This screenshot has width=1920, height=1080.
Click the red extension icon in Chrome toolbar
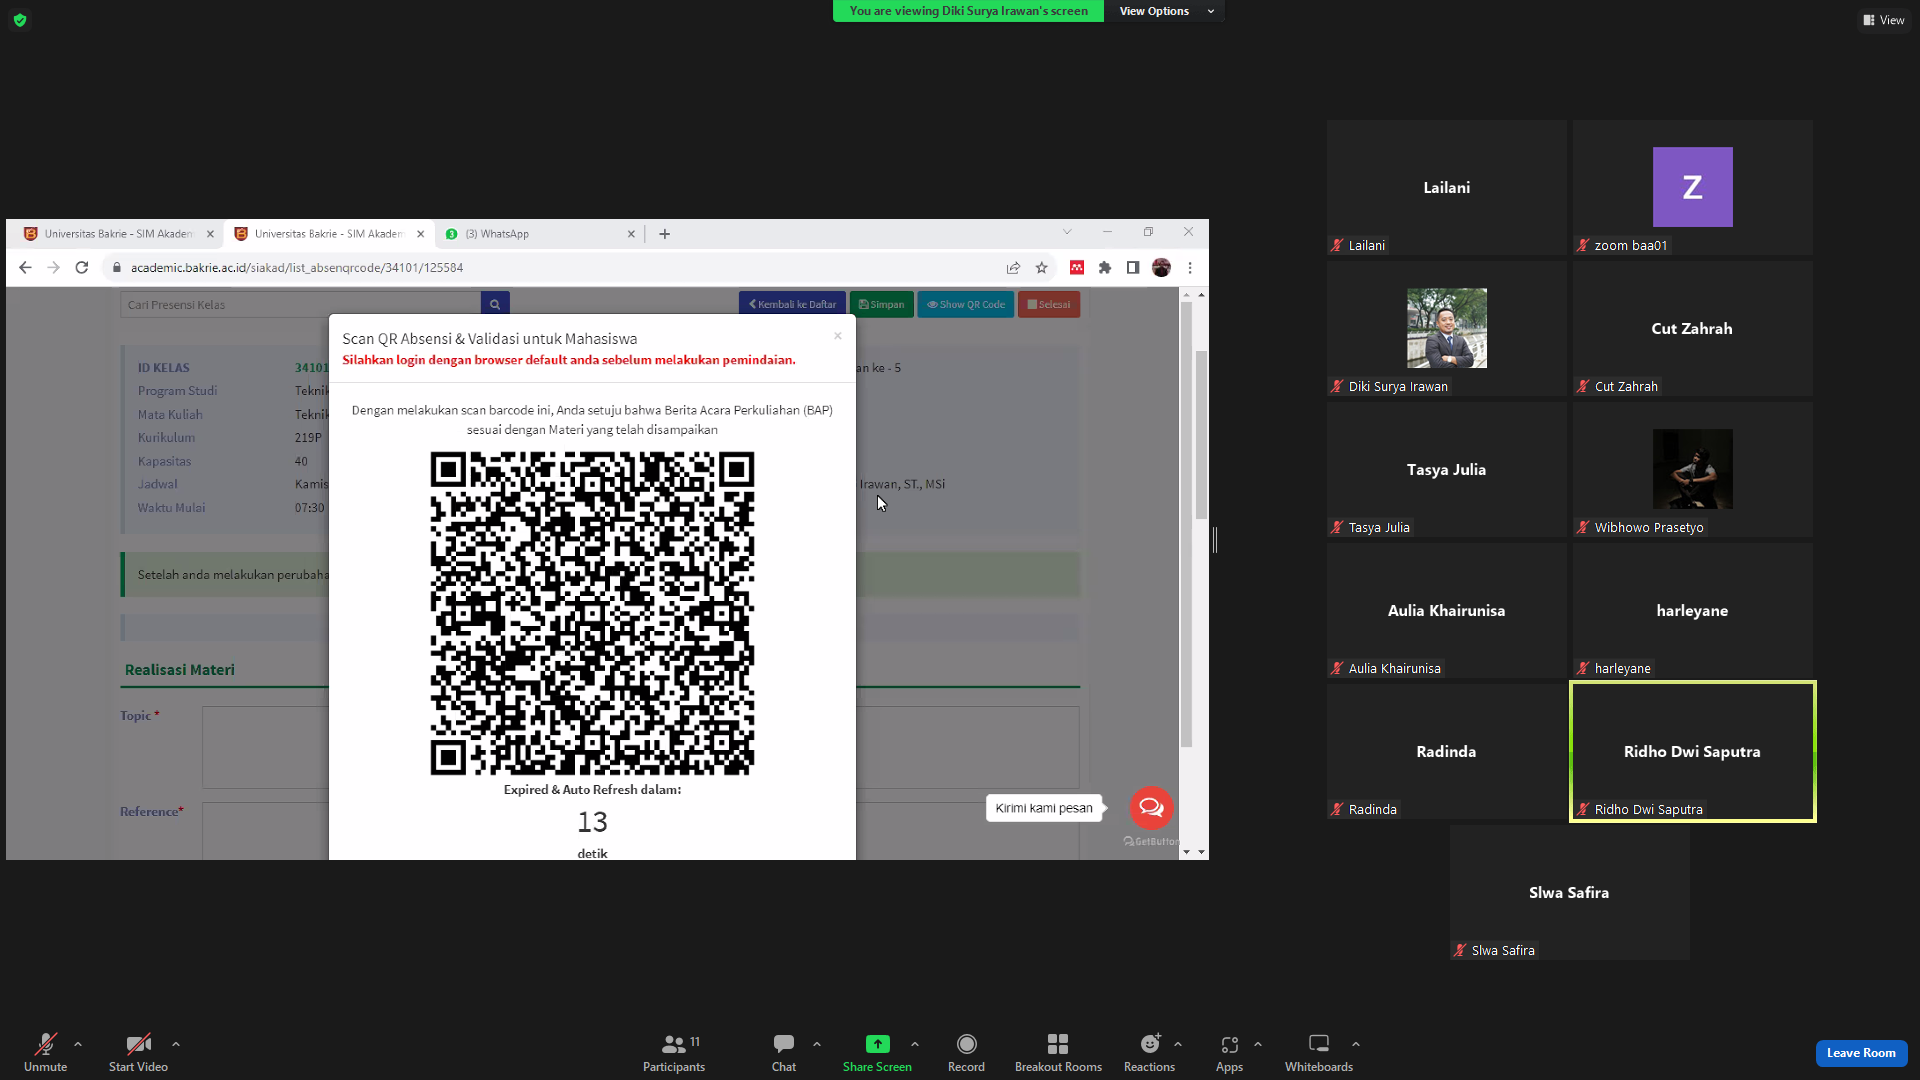pos(1077,268)
